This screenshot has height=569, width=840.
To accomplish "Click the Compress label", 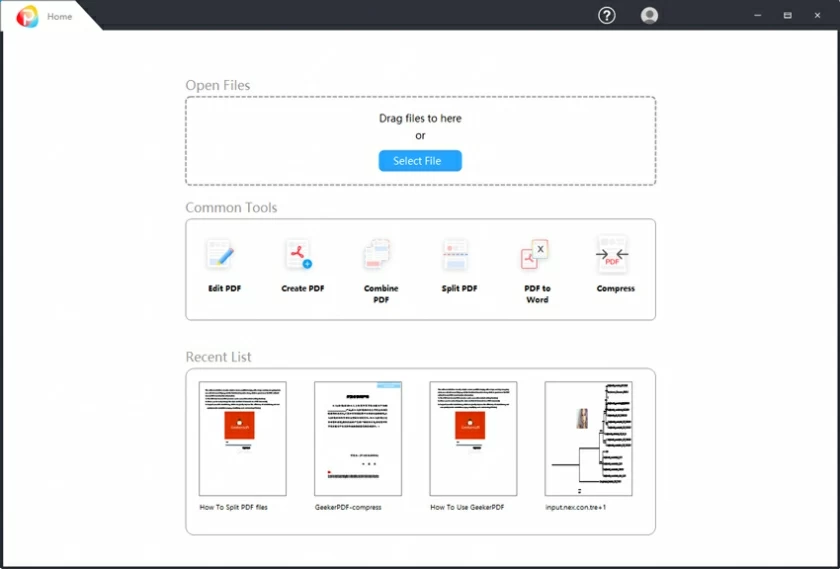I will pos(616,288).
